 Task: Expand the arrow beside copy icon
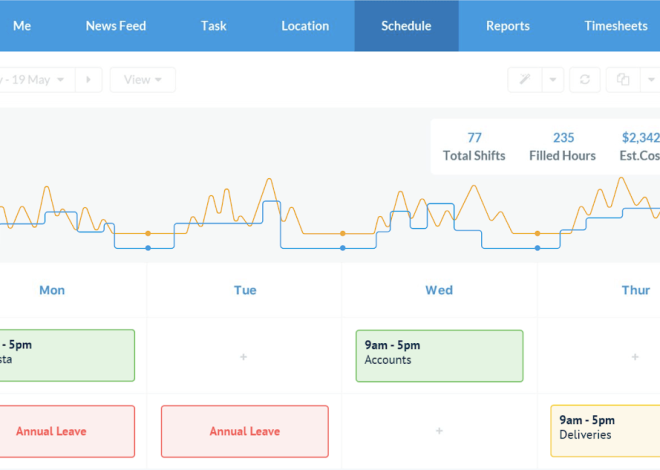click(x=651, y=80)
